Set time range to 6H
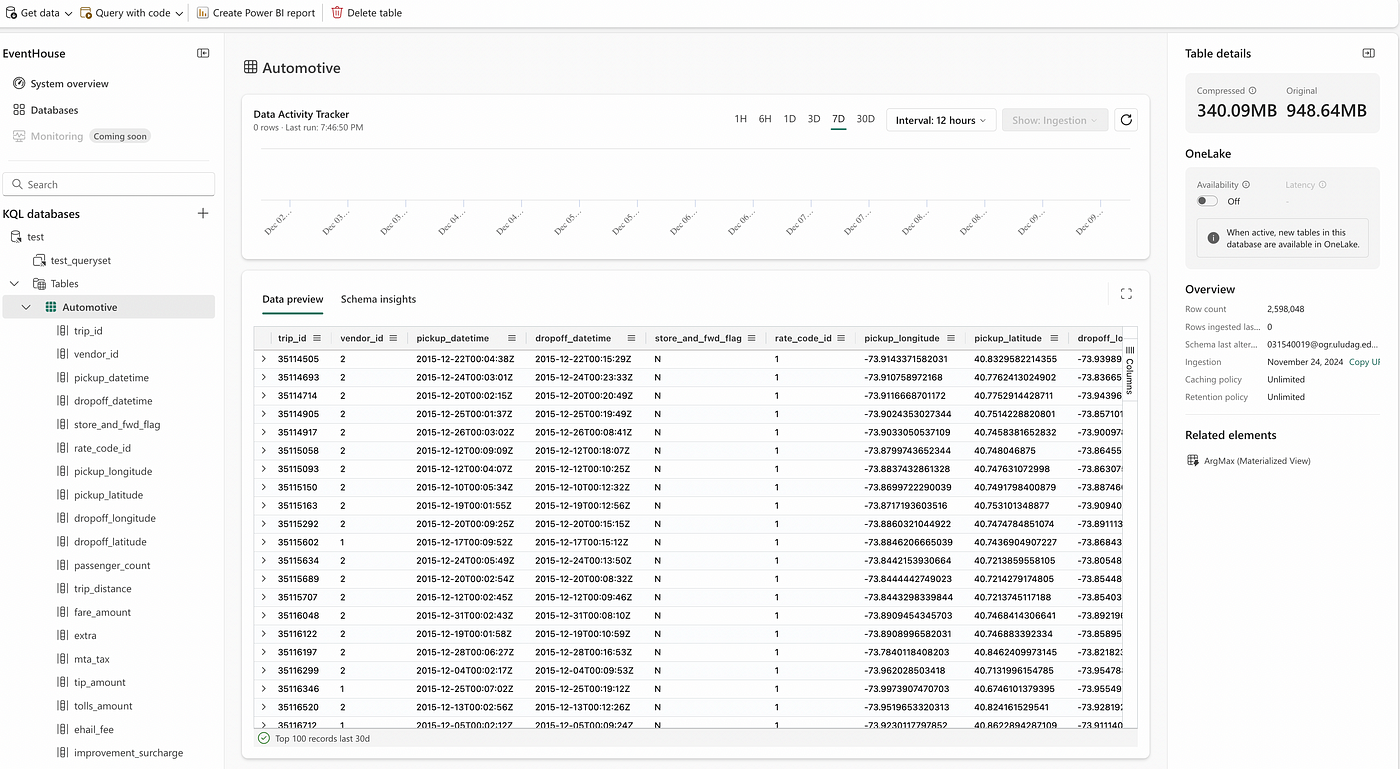Viewport: 1400px width, 769px height. click(x=765, y=119)
